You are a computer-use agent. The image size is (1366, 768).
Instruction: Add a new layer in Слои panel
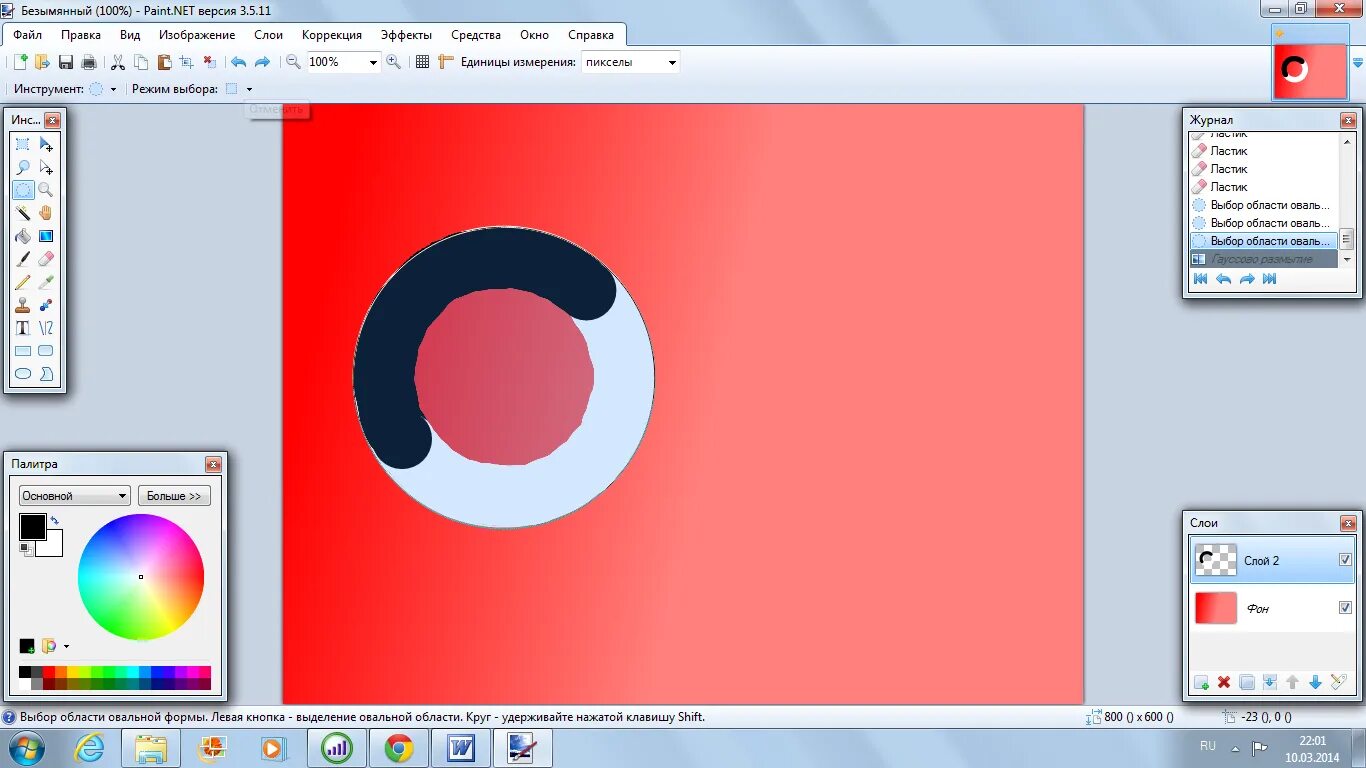1201,682
